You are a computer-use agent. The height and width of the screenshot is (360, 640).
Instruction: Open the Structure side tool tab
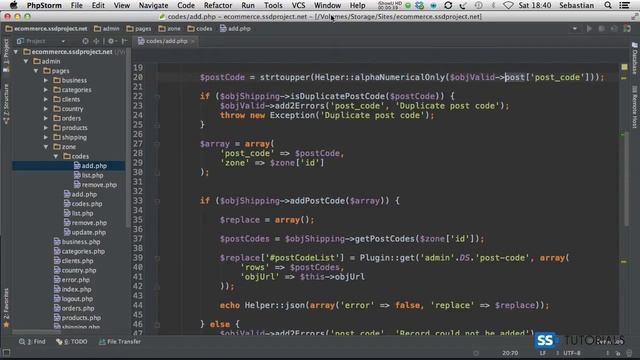pyautogui.click(x=6, y=104)
